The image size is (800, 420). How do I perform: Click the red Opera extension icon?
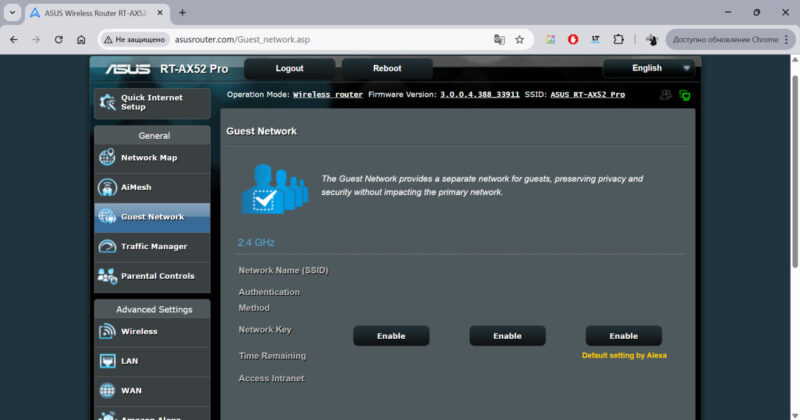tap(573, 39)
